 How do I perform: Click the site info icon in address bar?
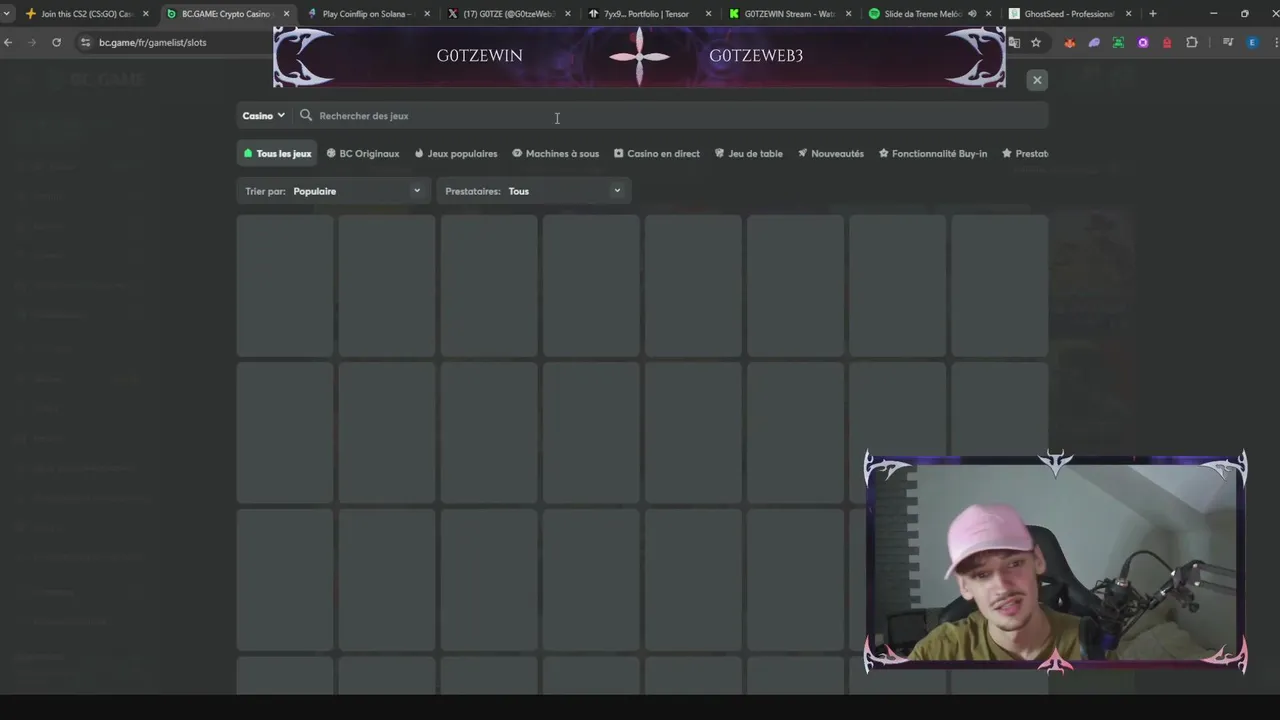click(85, 42)
